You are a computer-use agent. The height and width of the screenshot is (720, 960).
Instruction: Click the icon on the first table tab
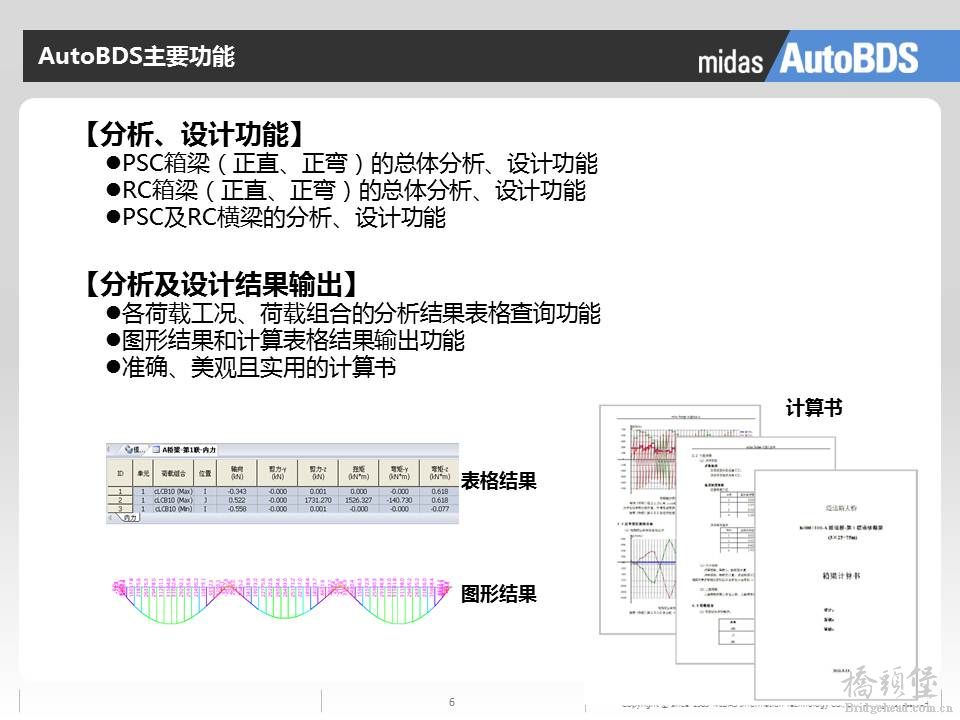129,449
